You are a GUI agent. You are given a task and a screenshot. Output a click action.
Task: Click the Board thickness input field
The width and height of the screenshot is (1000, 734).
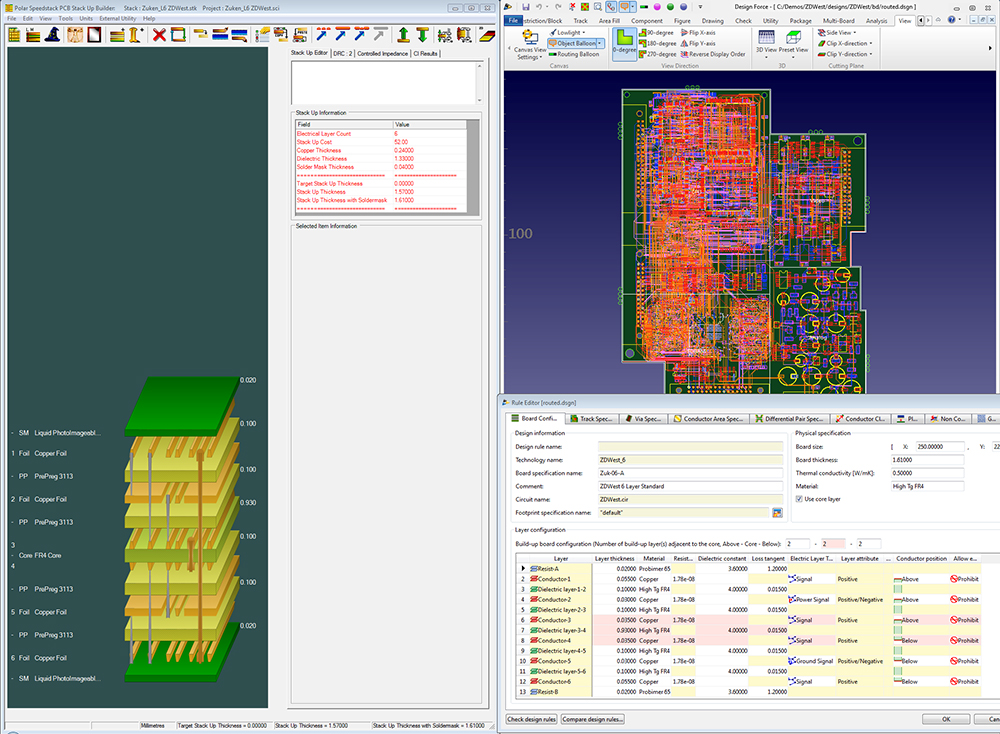[x=928, y=460]
